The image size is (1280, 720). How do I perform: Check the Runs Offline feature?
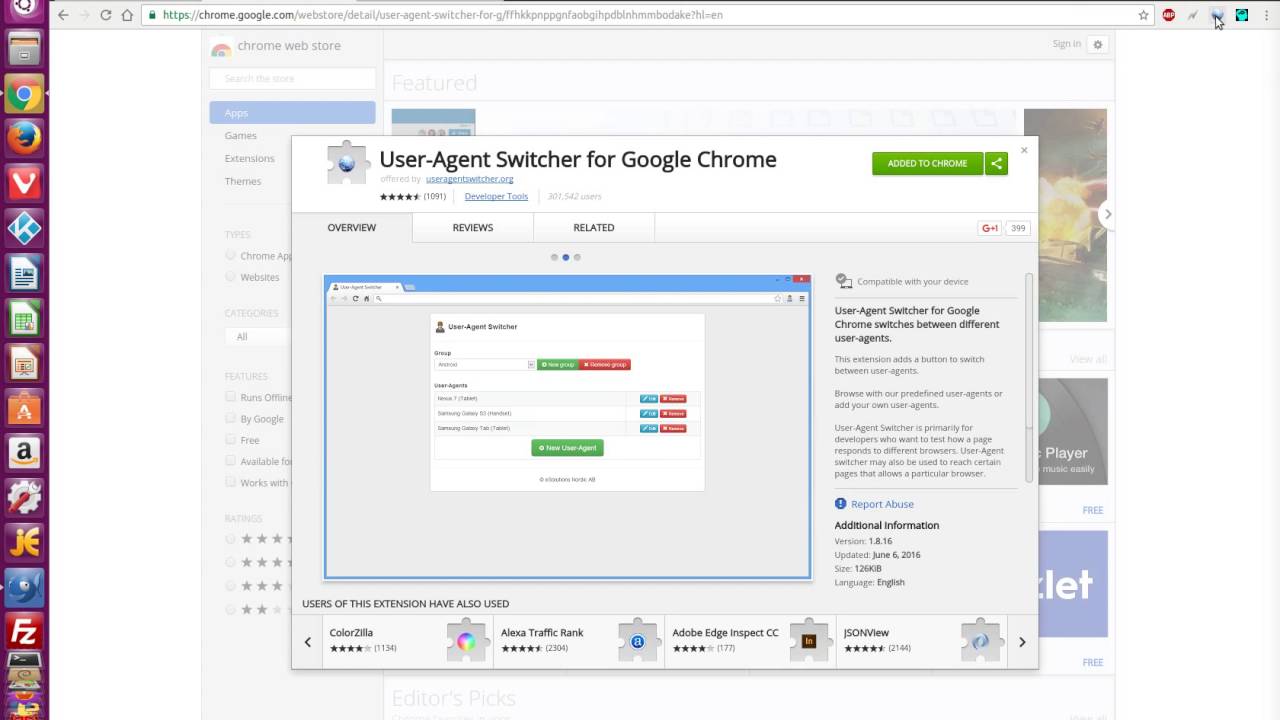coord(230,397)
